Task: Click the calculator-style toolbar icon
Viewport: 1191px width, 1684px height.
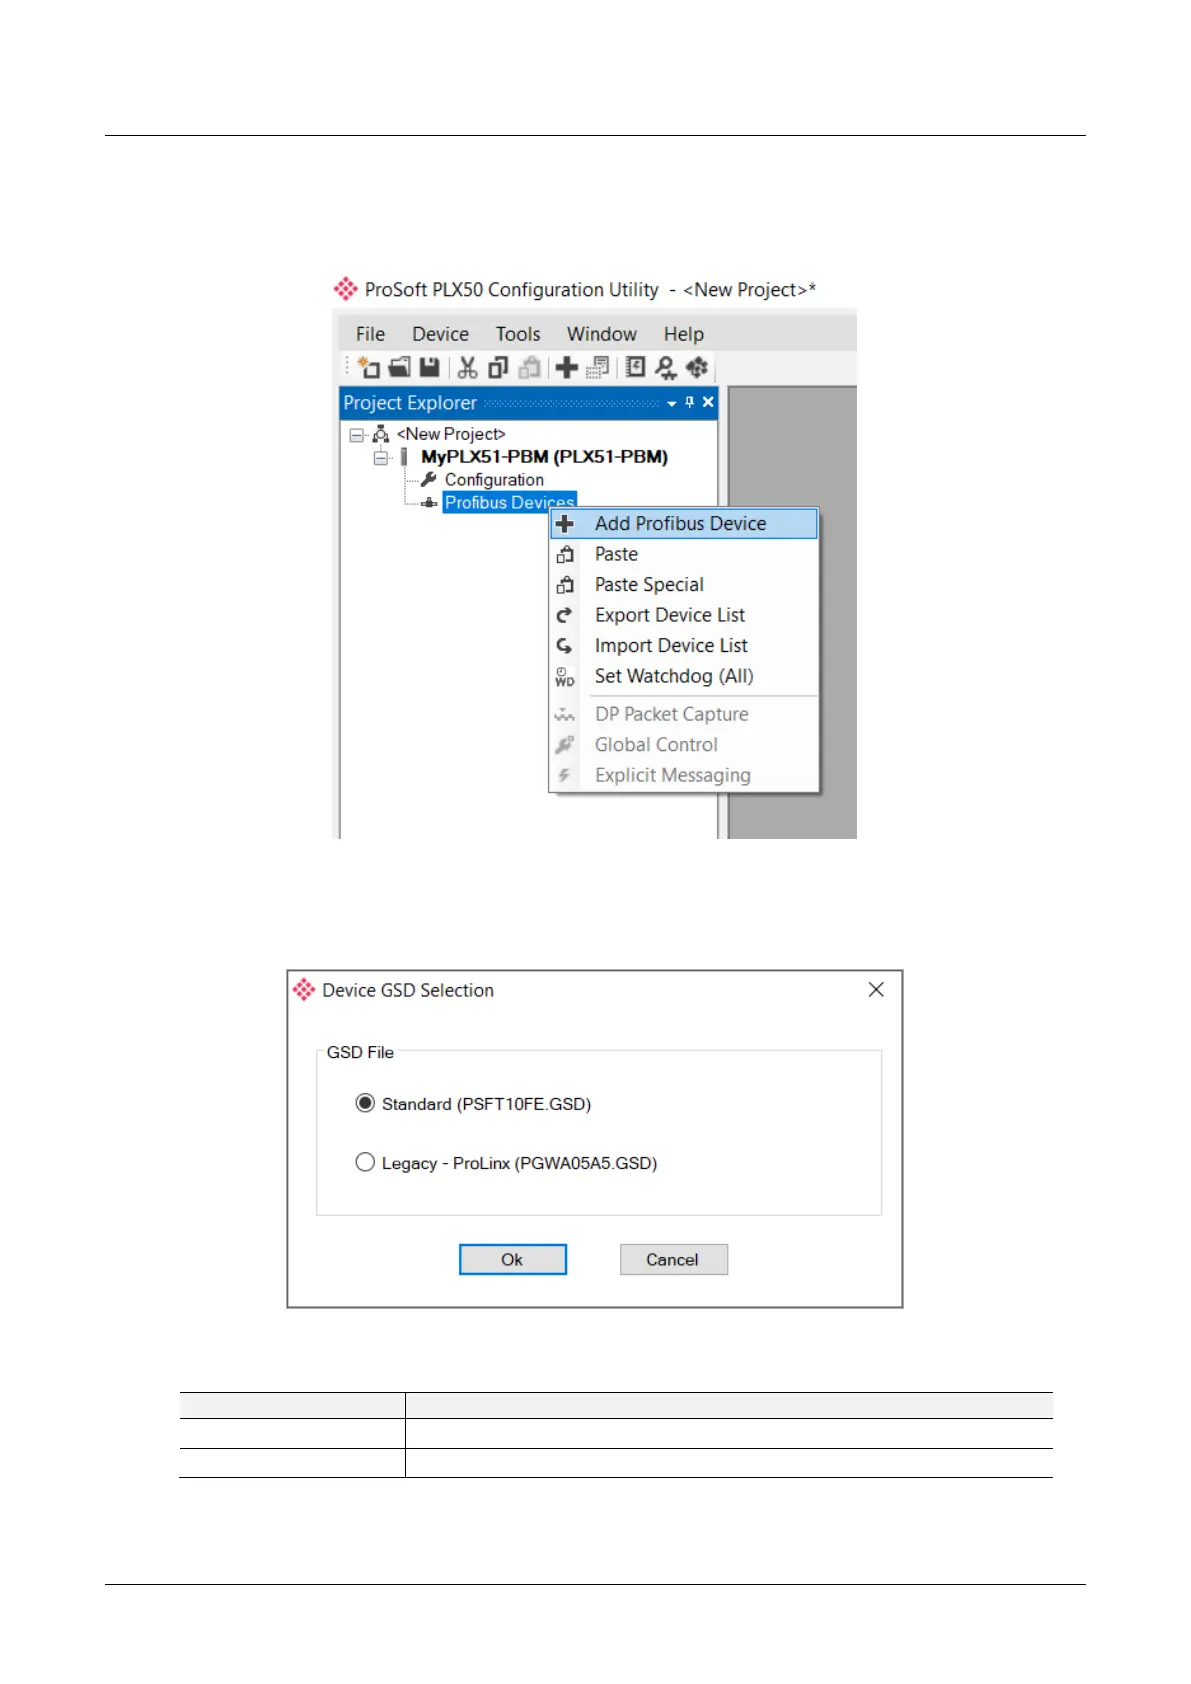Action: (x=598, y=368)
